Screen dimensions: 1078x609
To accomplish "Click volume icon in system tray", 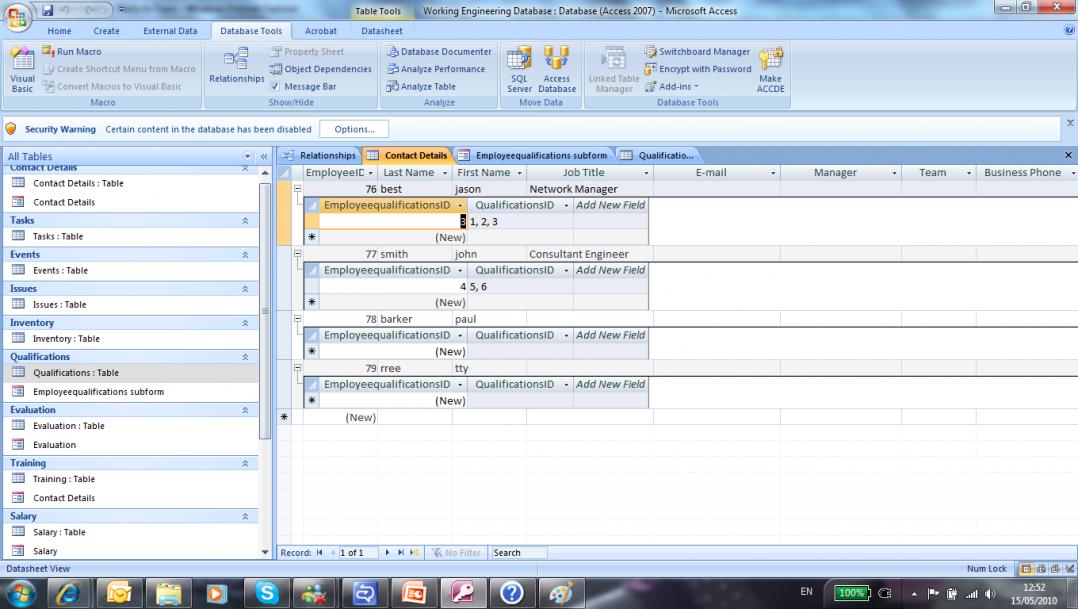I will (x=990, y=593).
